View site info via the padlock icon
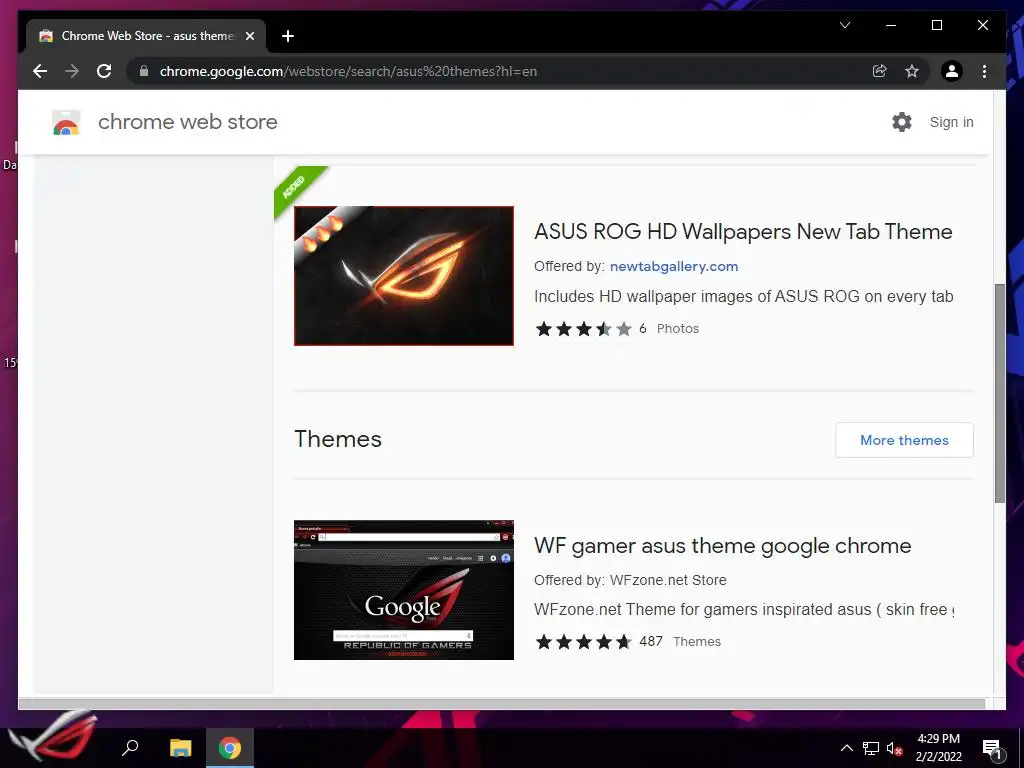This screenshot has height=768, width=1024. pyautogui.click(x=144, y=71)
